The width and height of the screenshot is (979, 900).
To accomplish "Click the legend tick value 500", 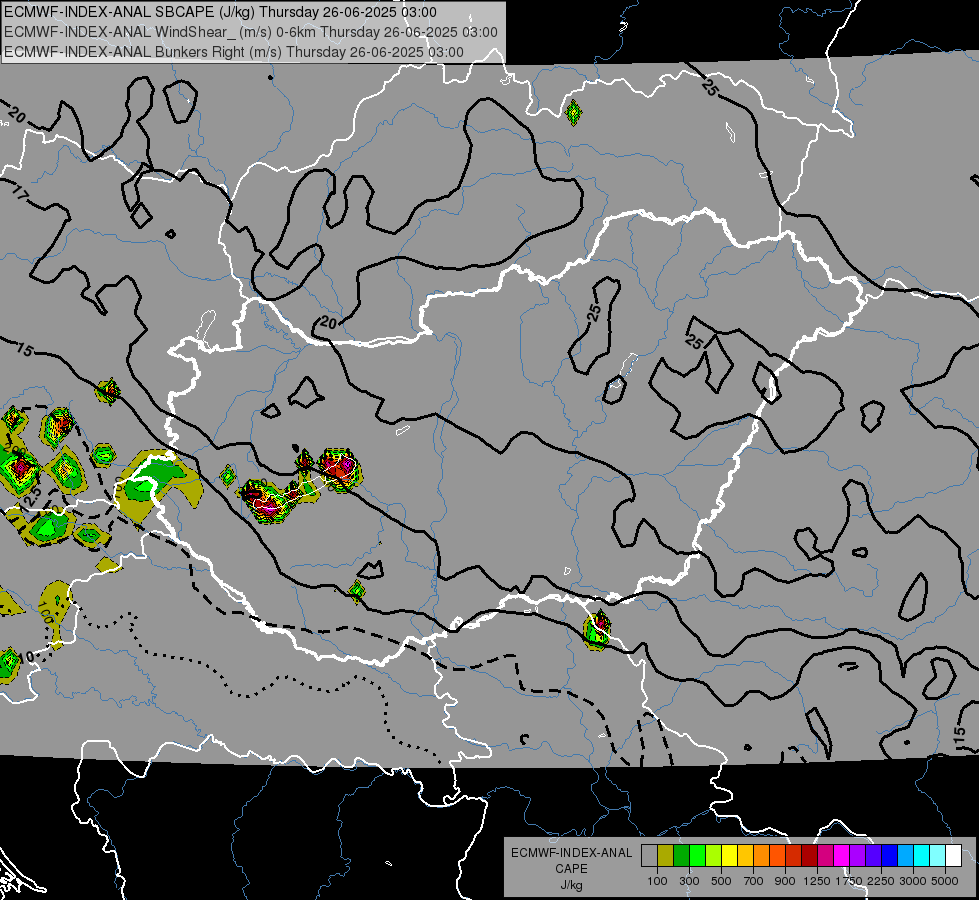I will pos(721,881).
